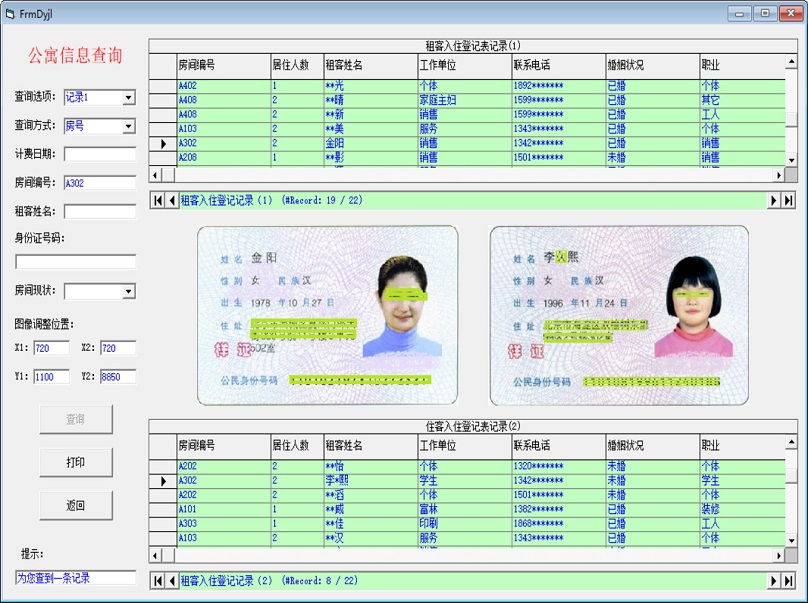Go to previous record in navigator (2)
Image resolution: width=808 pixels, height=603 pixels.
172,581
